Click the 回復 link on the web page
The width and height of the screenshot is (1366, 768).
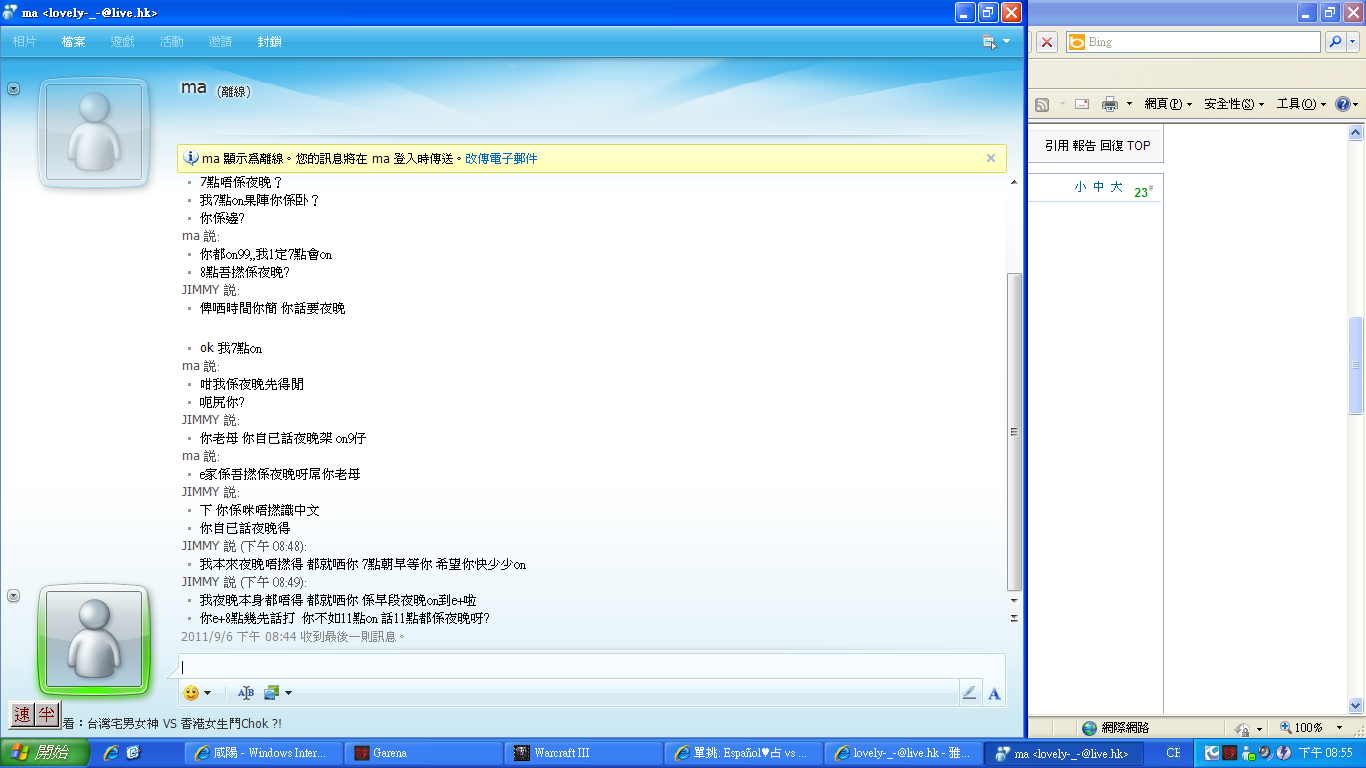[x=1111, y=145]
